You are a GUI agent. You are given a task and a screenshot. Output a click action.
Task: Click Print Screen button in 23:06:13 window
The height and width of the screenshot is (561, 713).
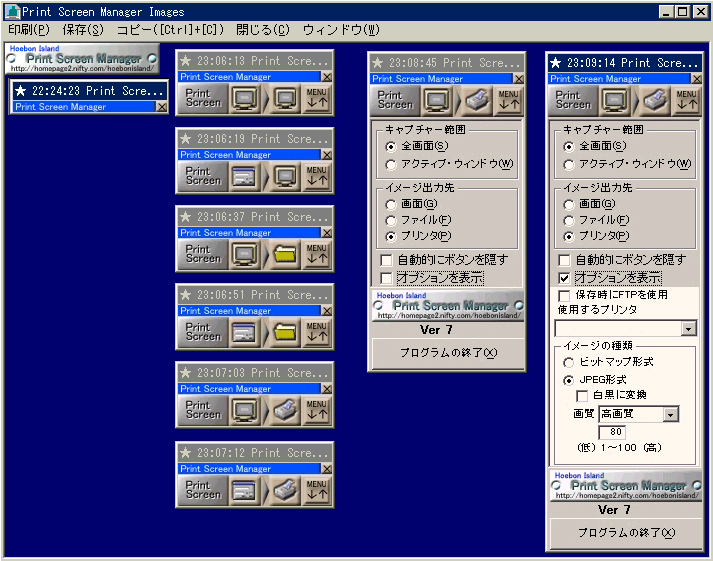coord(203,98)
